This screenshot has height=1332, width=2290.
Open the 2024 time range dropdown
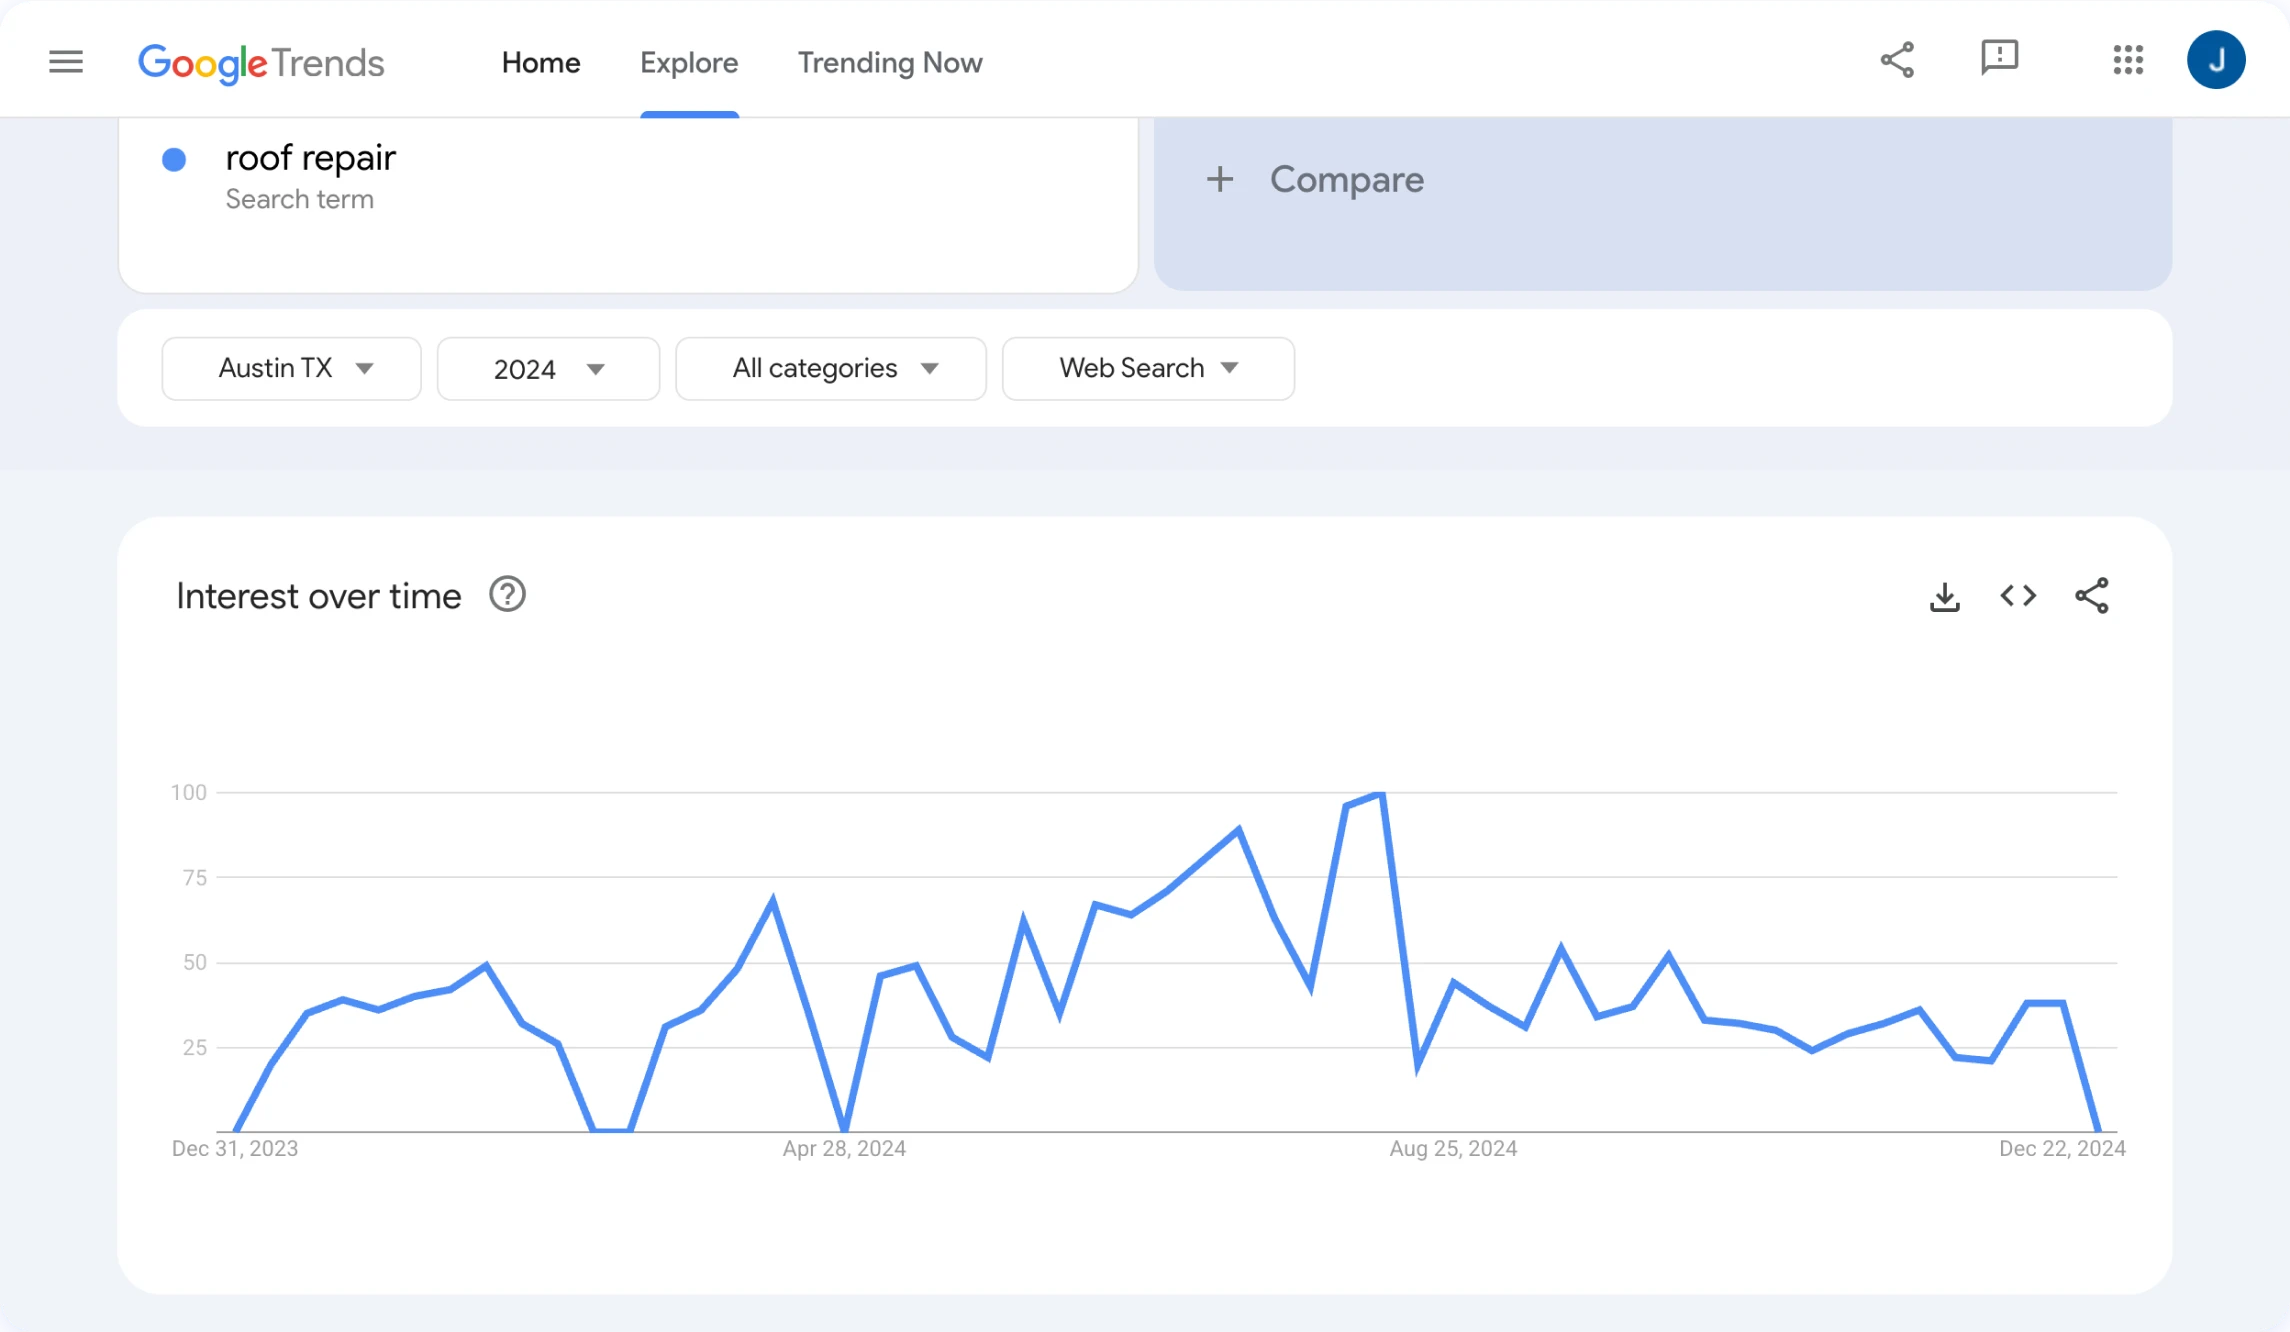(x=548, y=369)
